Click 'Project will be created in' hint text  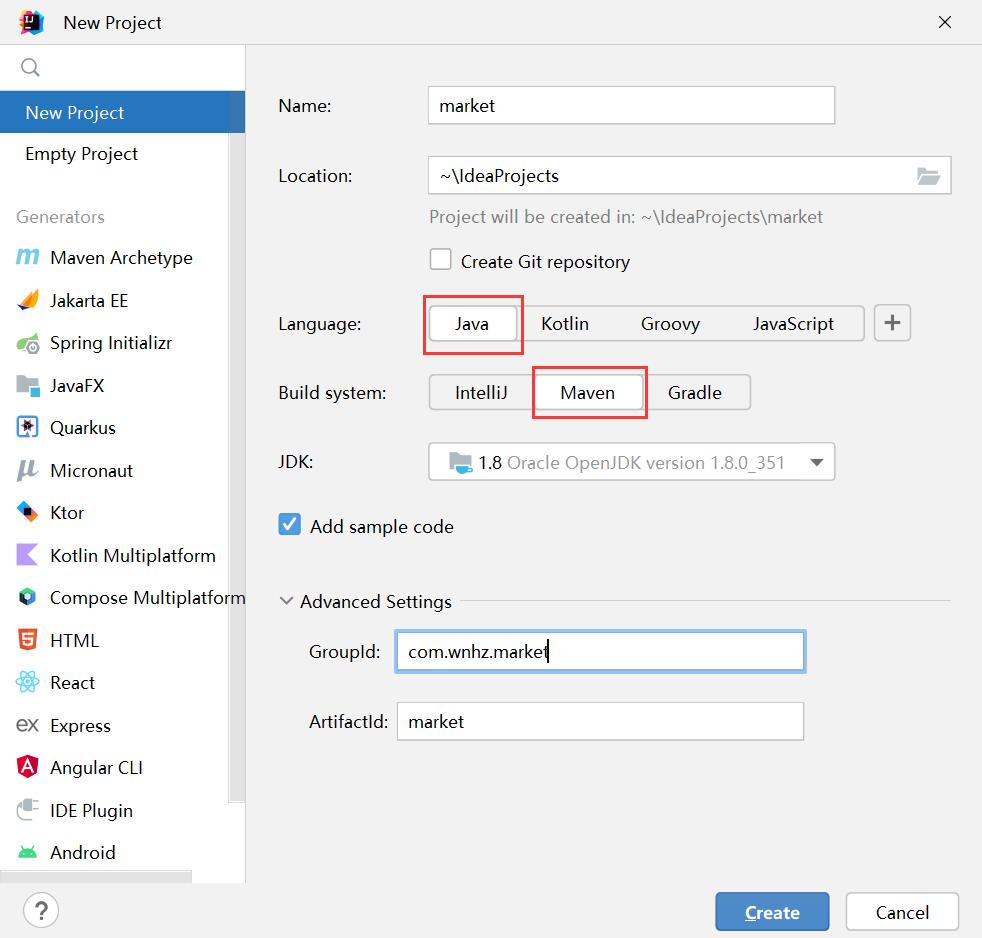tap(626, 217)
